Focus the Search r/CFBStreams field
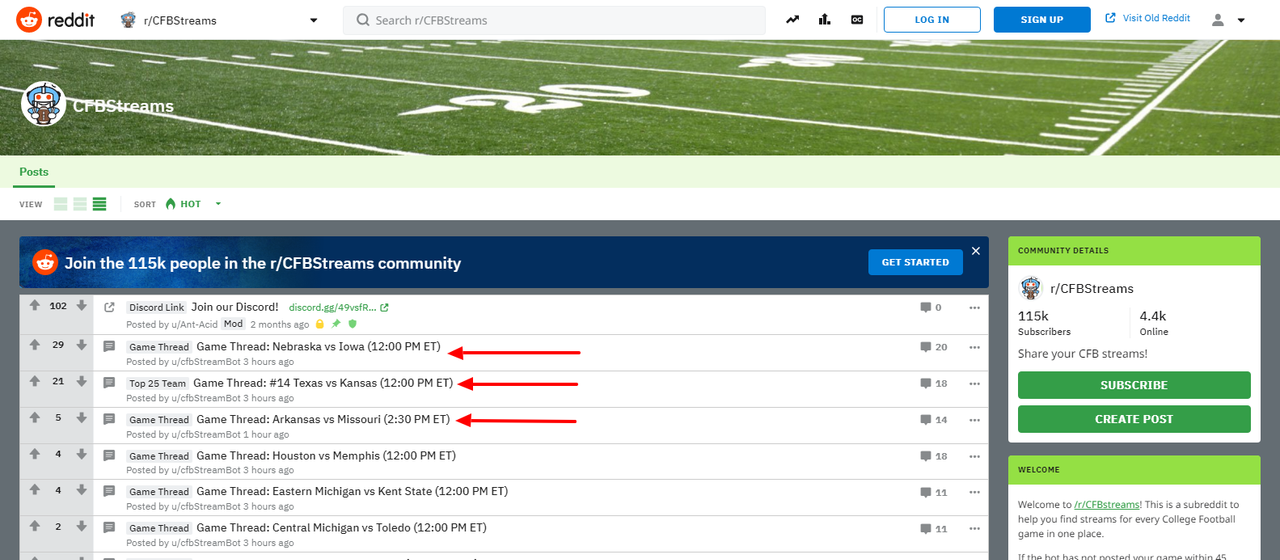This screenshot has width=1280, height=560. point(554,20)
